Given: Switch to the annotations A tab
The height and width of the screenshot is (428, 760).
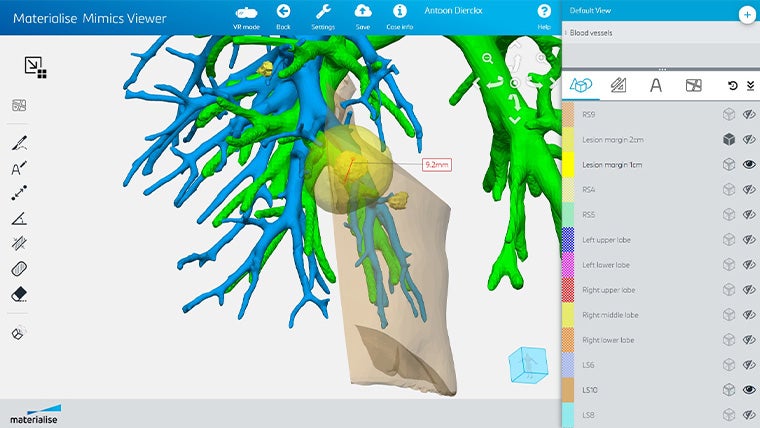Looking at the screenshot, I should pos(656,86).
